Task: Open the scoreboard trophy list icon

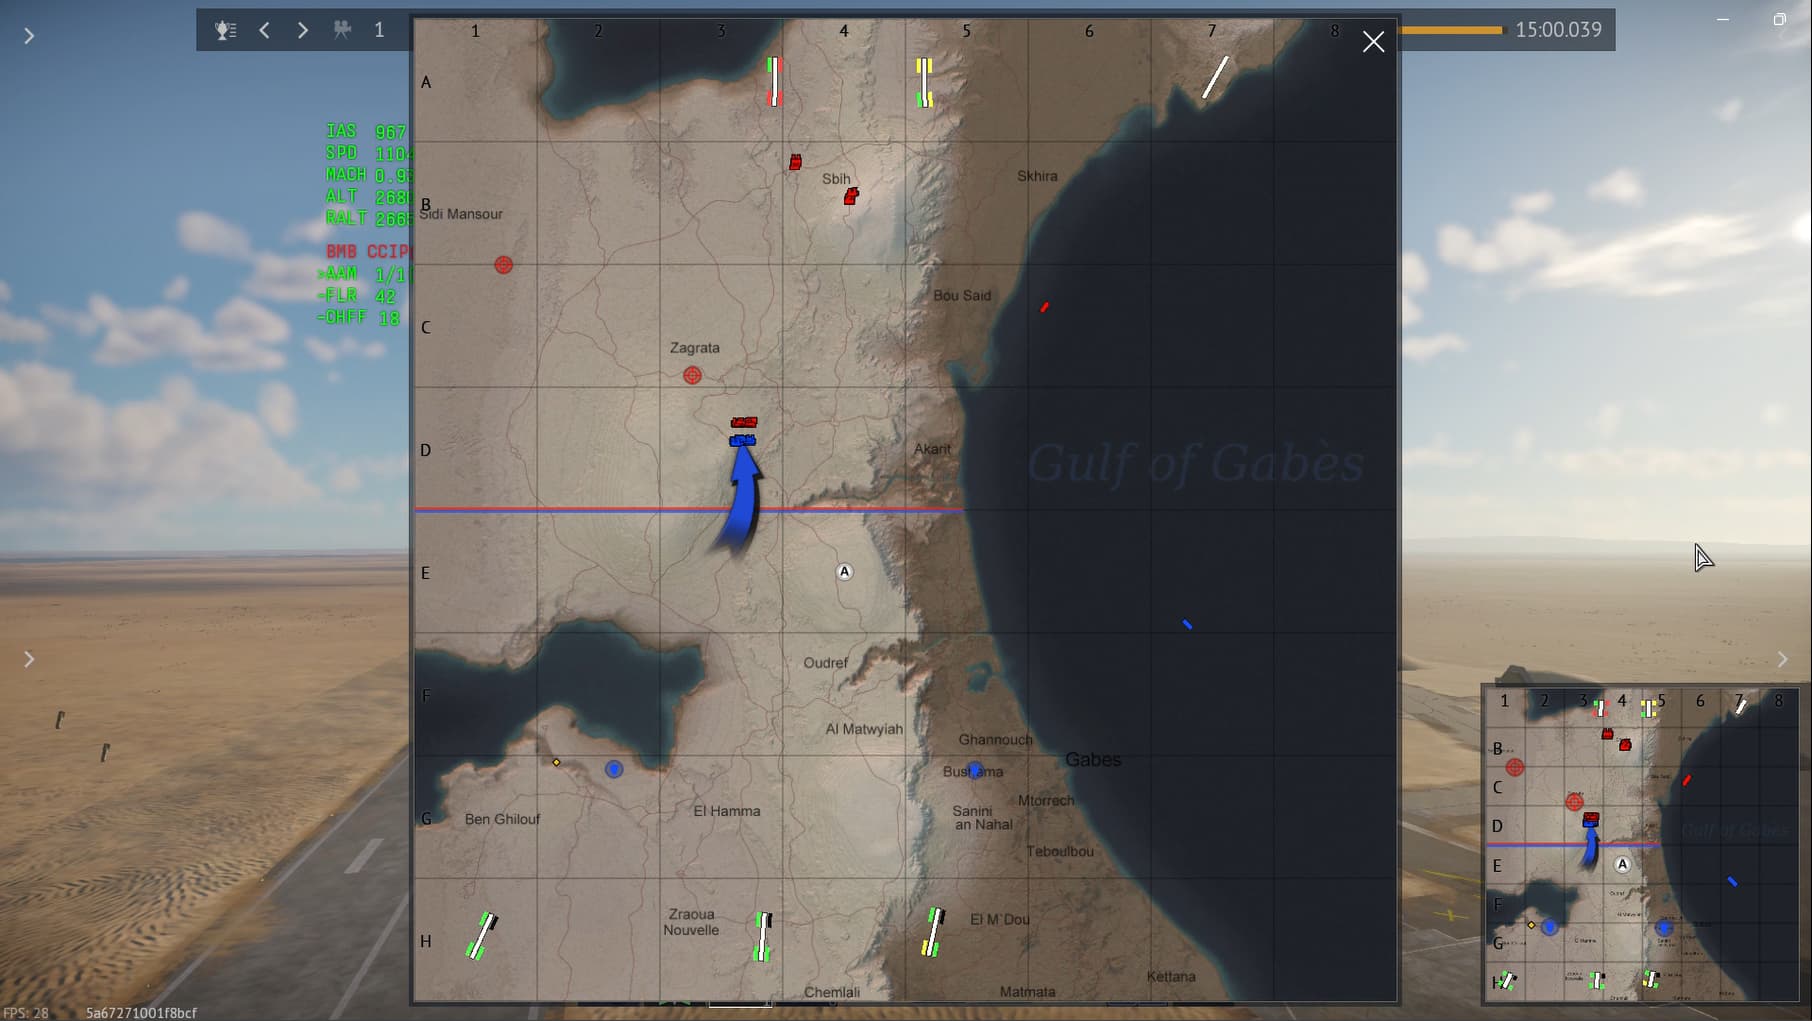Action: point(226,30)
